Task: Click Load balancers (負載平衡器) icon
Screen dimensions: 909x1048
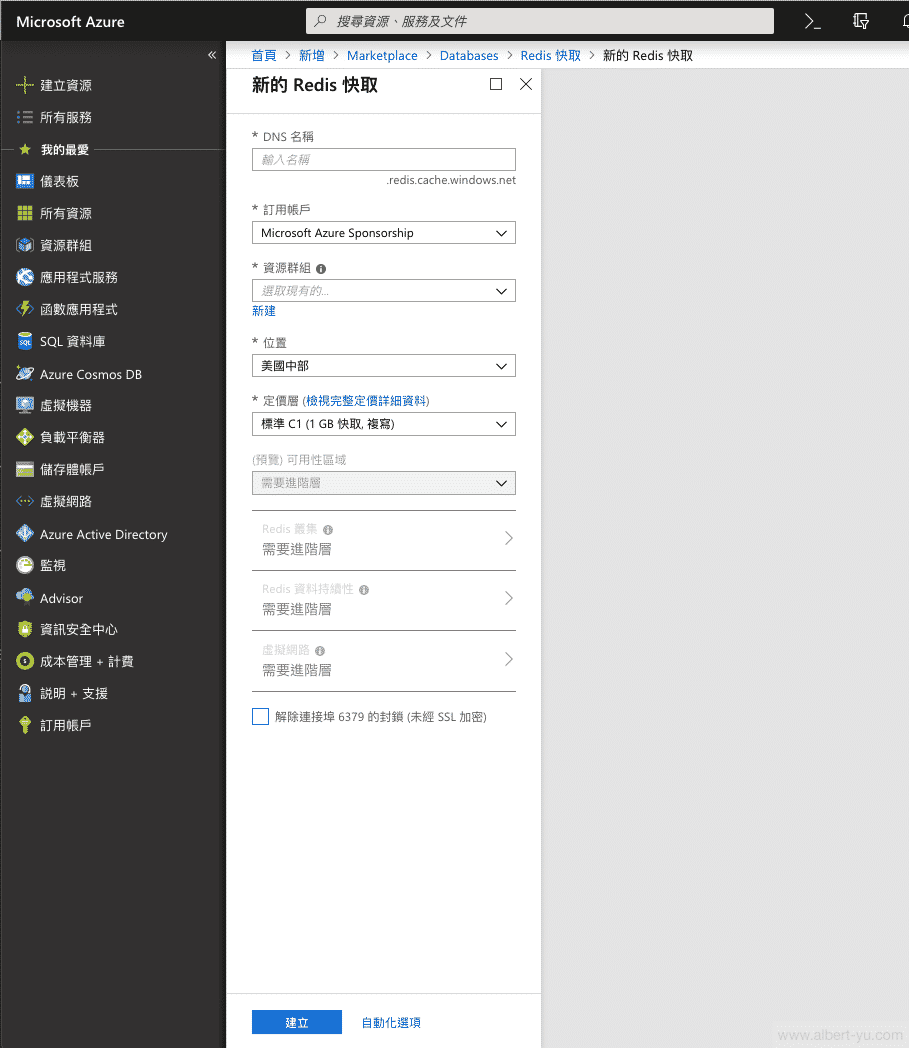Action: click(25, 437)
